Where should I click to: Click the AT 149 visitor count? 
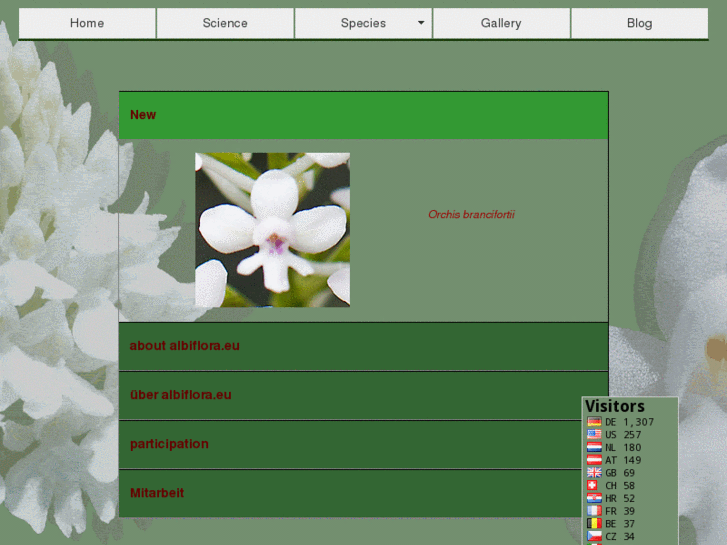(x=623, y=460)
